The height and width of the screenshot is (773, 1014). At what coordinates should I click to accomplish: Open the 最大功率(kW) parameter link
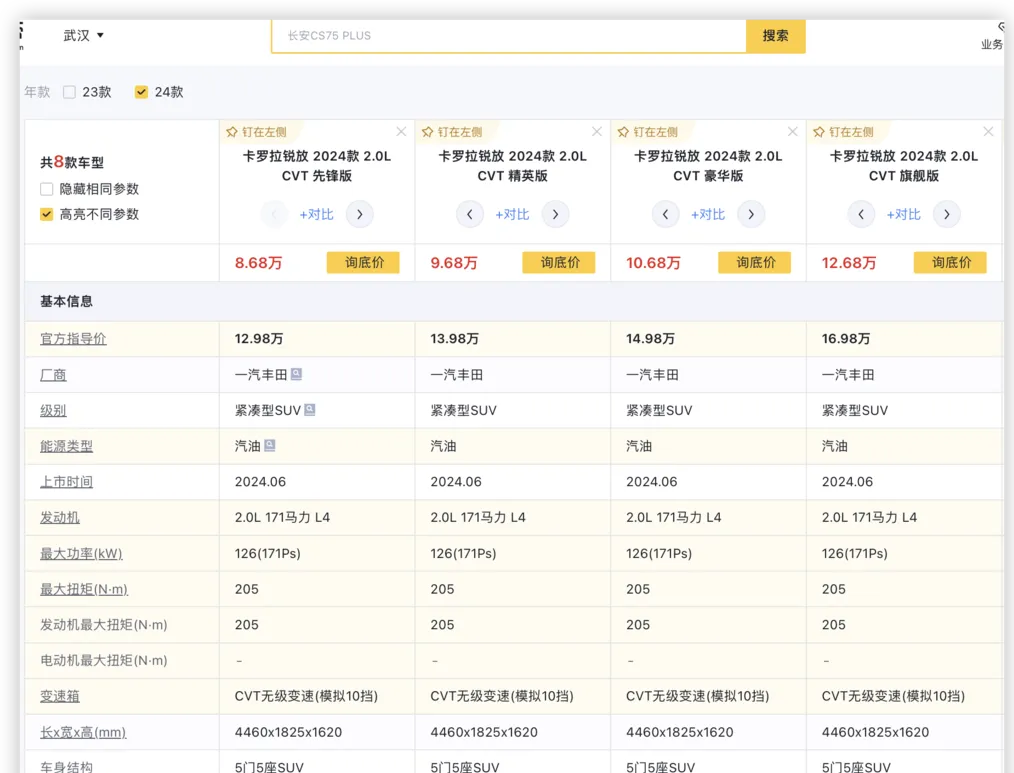pyautogui.click(x=81, y=554)
